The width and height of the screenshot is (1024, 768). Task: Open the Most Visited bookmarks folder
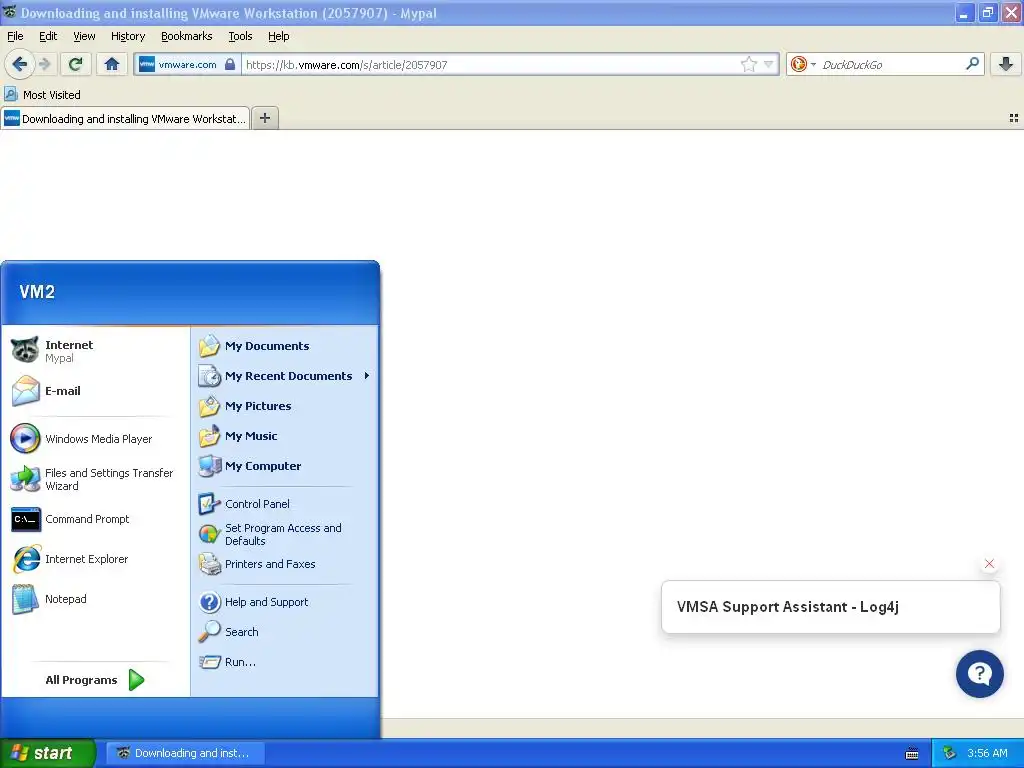click(x=43, y=95)
